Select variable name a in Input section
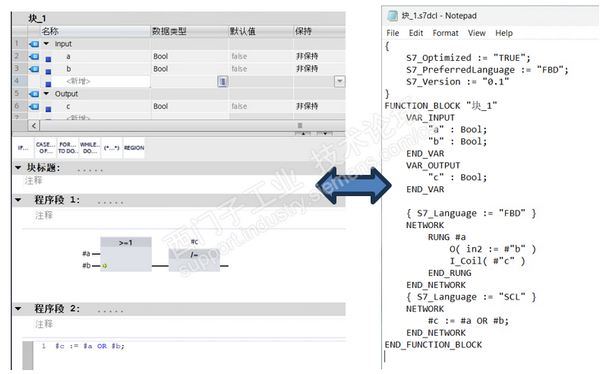 click(x=68, y=57)
